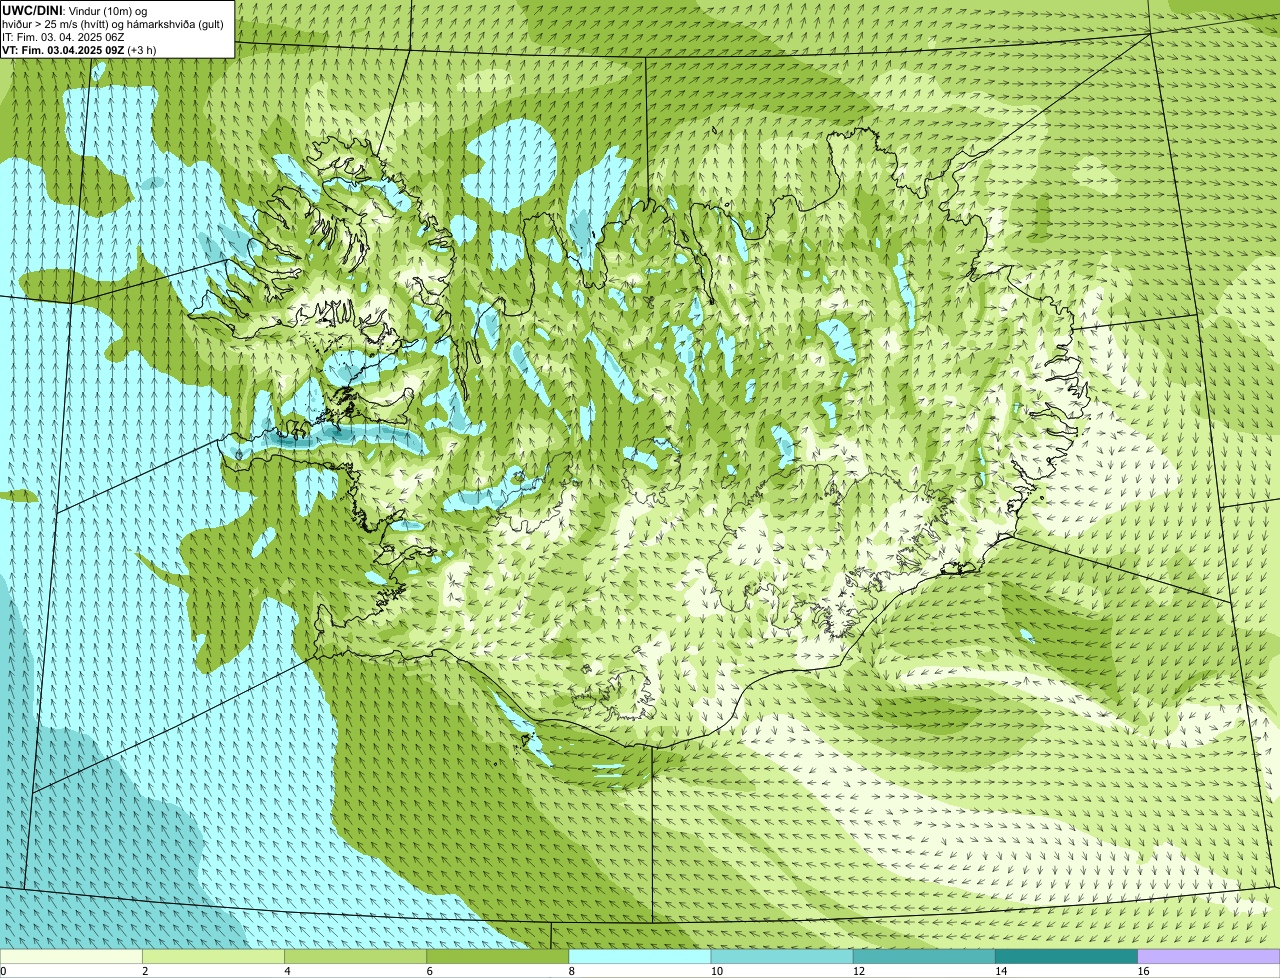Click the 2–4 m/s light green legend swatch
The width and height of the screenshot is (1280, 978).
[x=213, y=957]
